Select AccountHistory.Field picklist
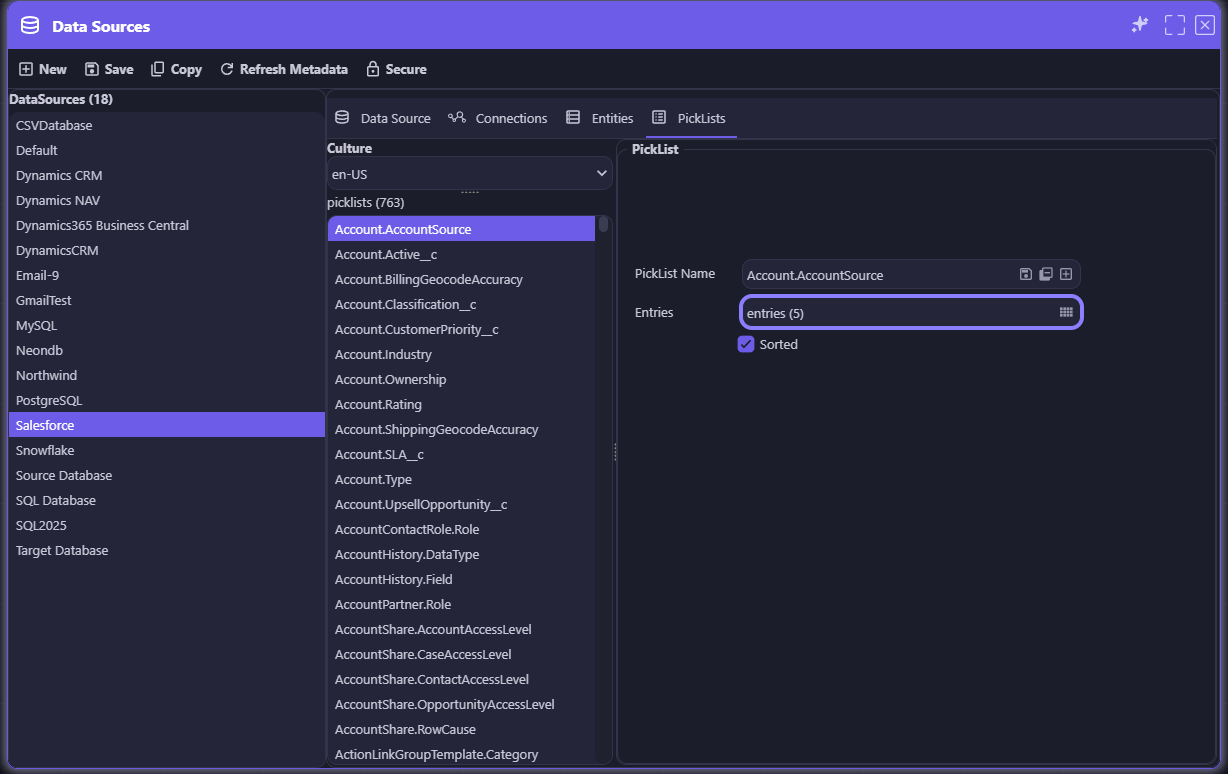 (x=461, y=579)
